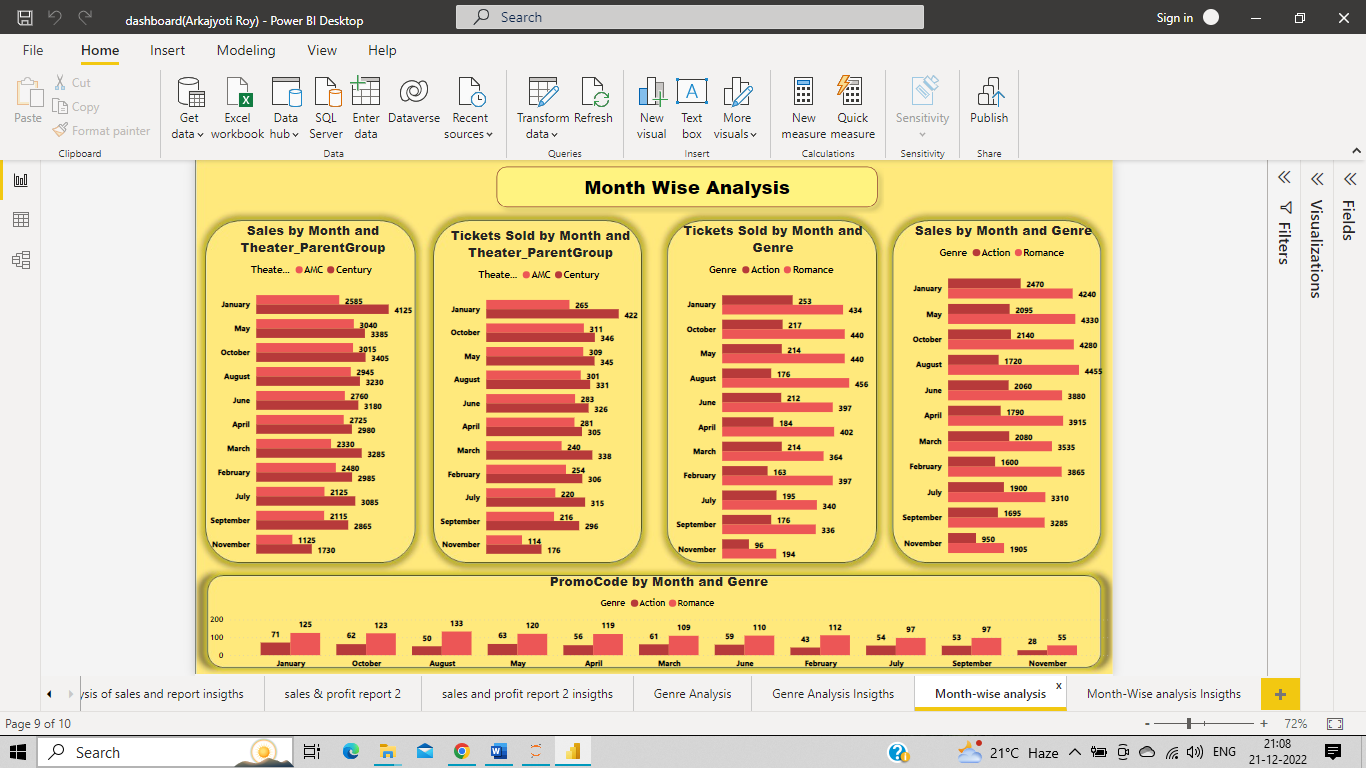Image resolution: width=1366 pixels, height=768 pixels.
Task: Click the Sign in button
Action: (x=1175, y=17)
